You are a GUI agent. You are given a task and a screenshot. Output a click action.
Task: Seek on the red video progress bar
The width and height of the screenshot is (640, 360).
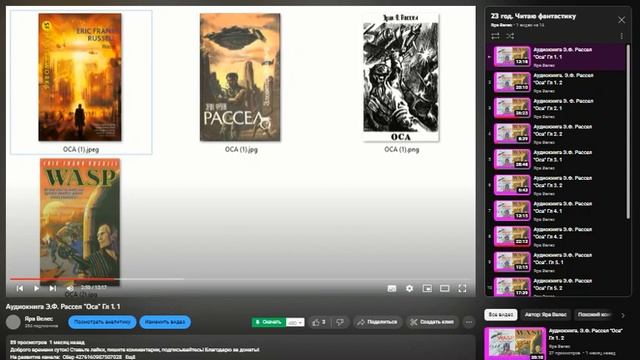tap(240, 279)
